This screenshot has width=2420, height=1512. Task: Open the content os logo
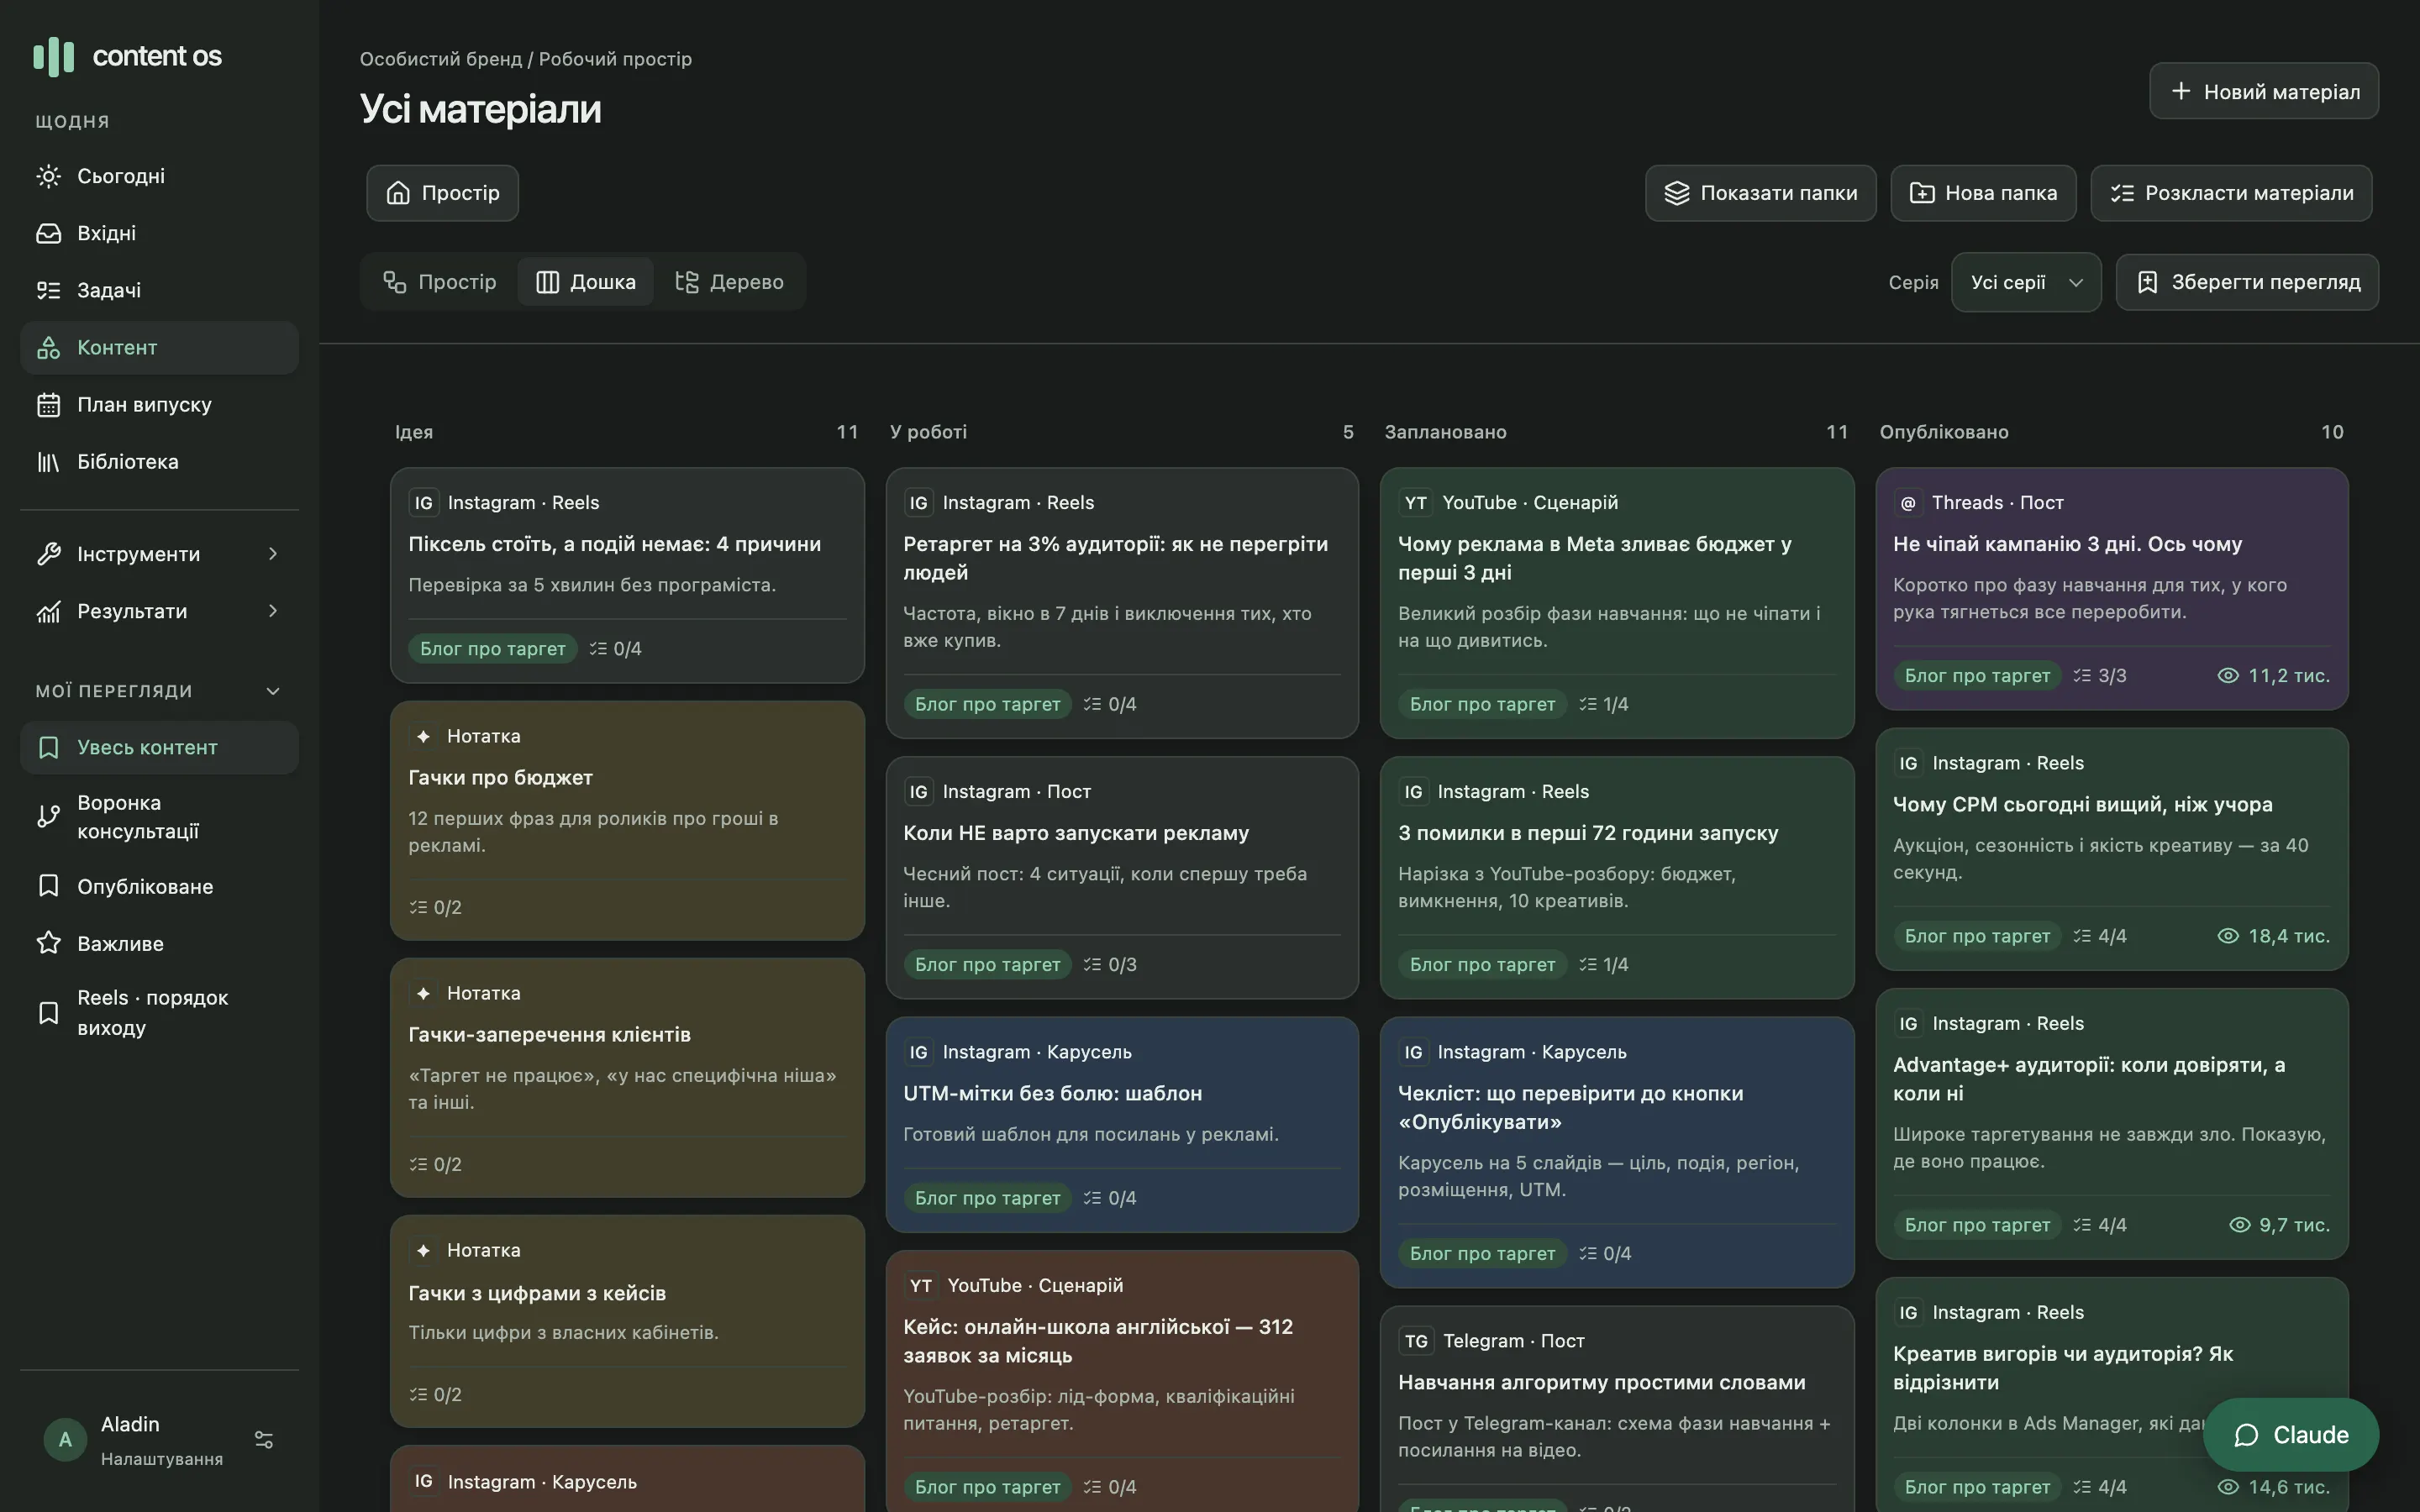point(127,56)
